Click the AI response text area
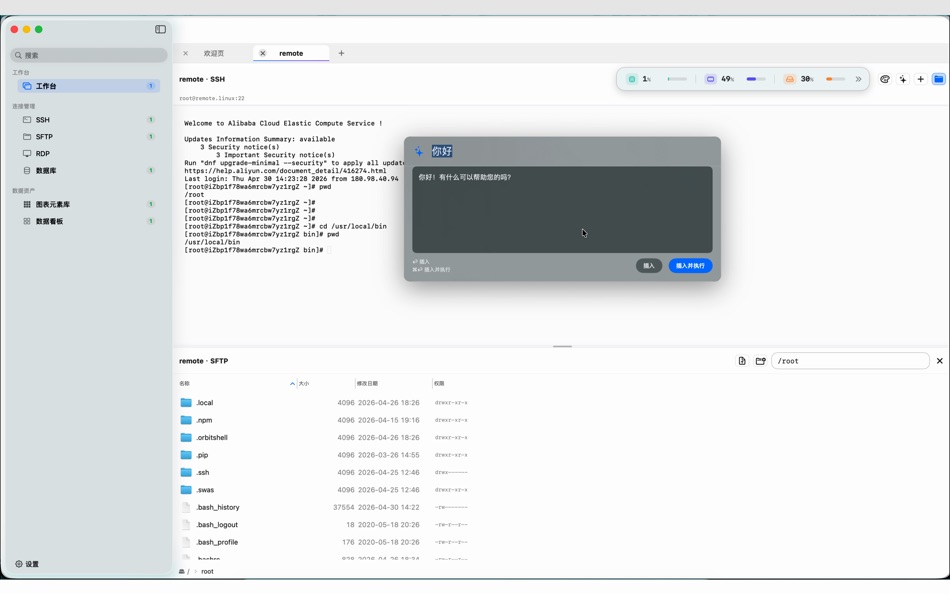This screenshot has height=594, width=950. coord(562,210)
